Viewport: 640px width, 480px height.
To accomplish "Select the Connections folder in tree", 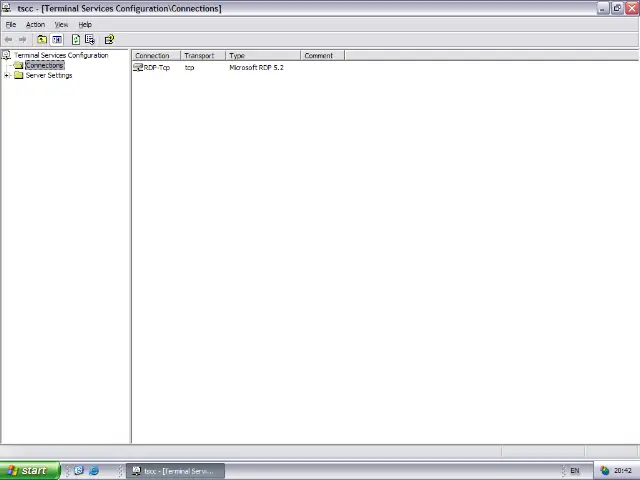I will [x=44, y=65].
